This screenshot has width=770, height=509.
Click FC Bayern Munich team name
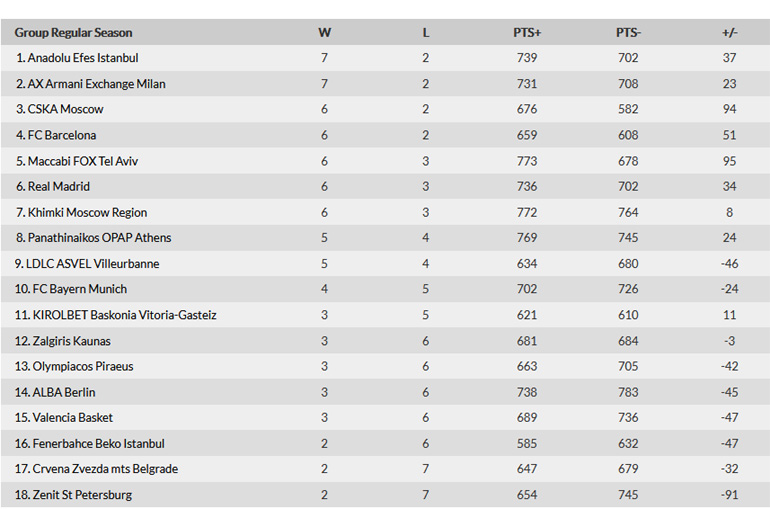click(x=77, y=289)
